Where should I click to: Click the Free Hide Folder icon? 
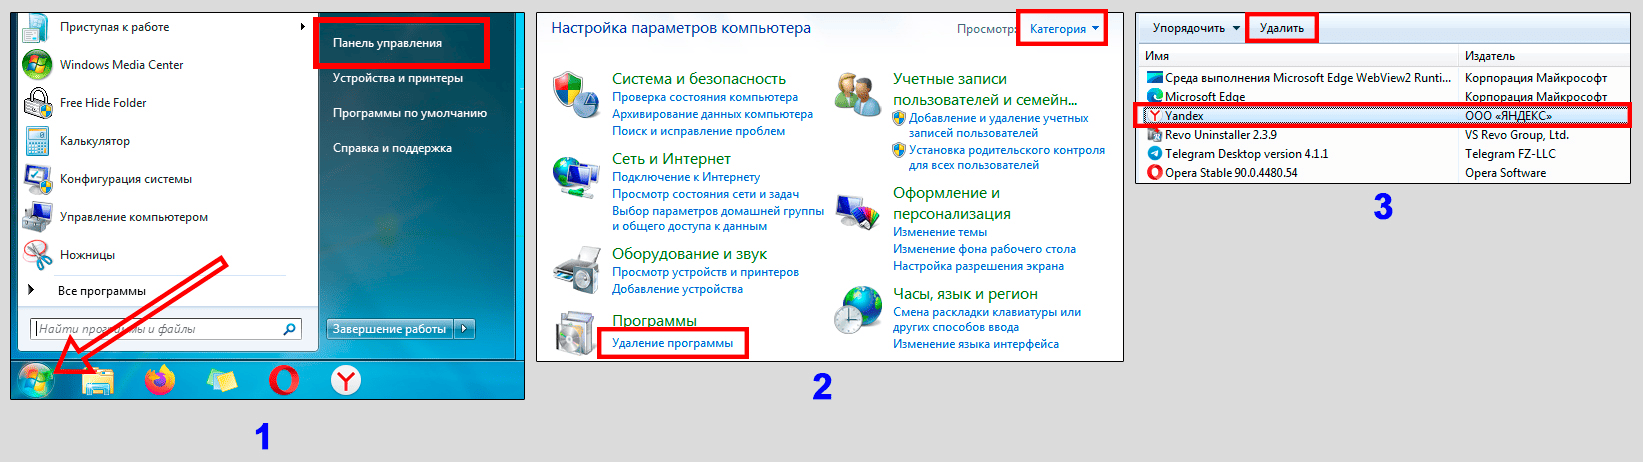coord(38,102)
